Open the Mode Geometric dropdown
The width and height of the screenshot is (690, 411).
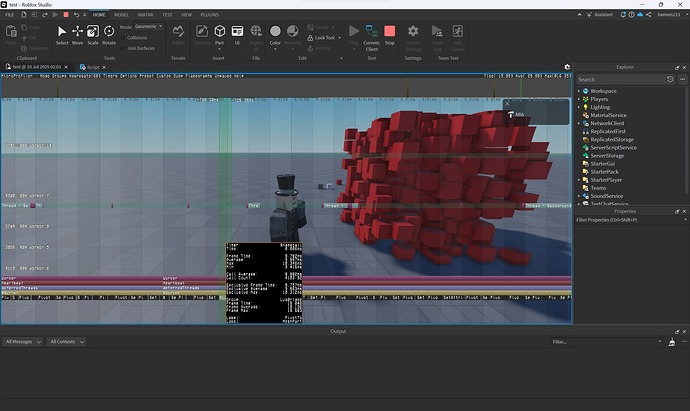pyautogui.click(x=148, y=27)
